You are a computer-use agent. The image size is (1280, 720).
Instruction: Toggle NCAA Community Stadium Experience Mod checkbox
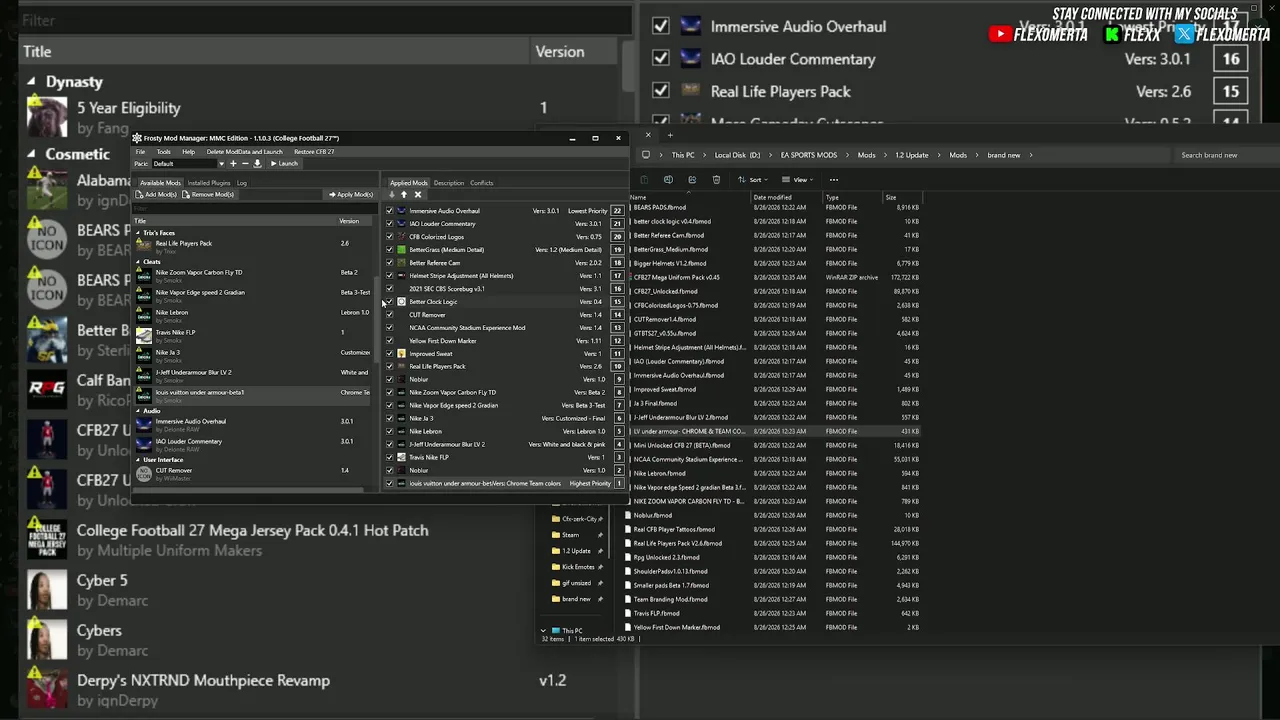(390, 328)
